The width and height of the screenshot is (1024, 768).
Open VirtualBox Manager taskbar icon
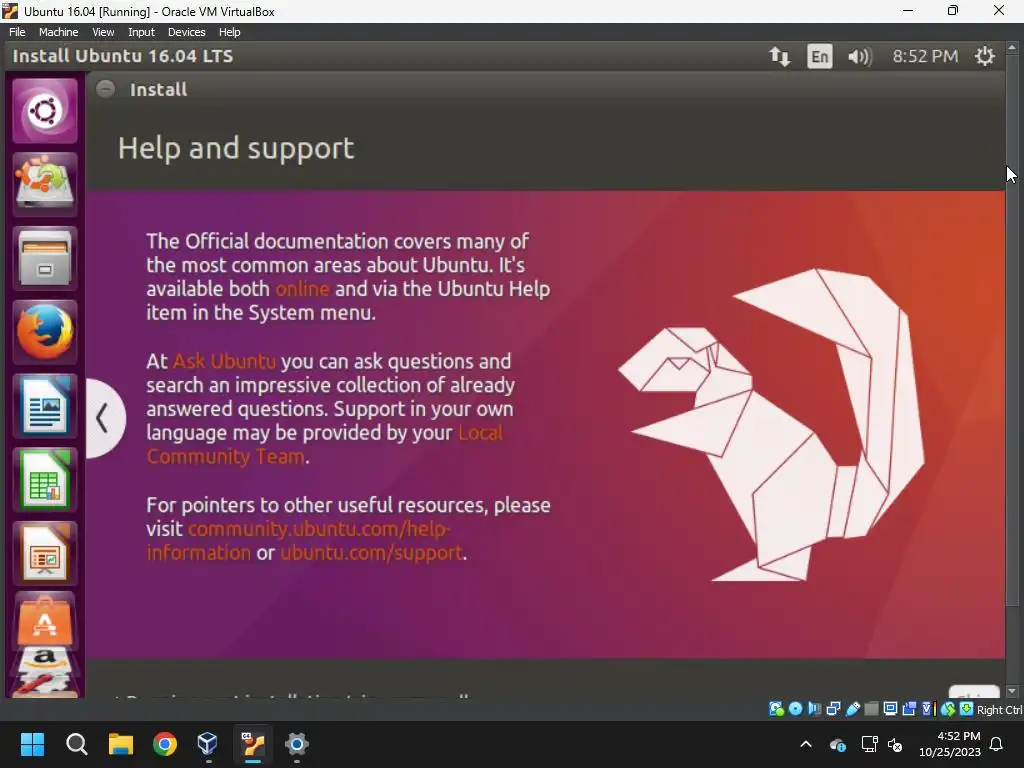[x=208, y=744]
